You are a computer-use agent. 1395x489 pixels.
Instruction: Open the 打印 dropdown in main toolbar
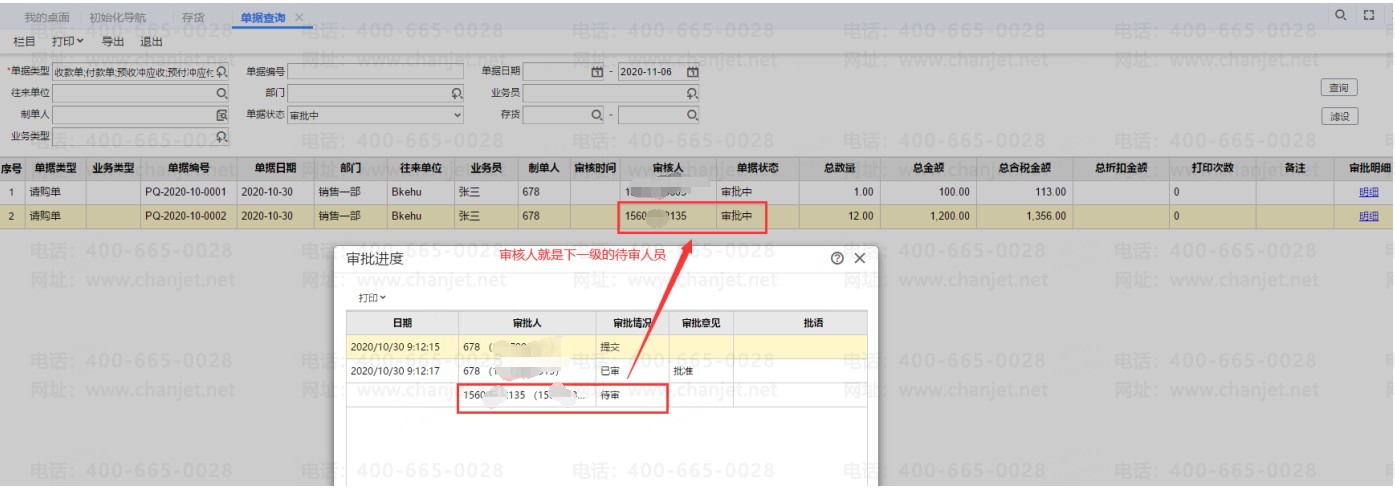click(68, 41)
